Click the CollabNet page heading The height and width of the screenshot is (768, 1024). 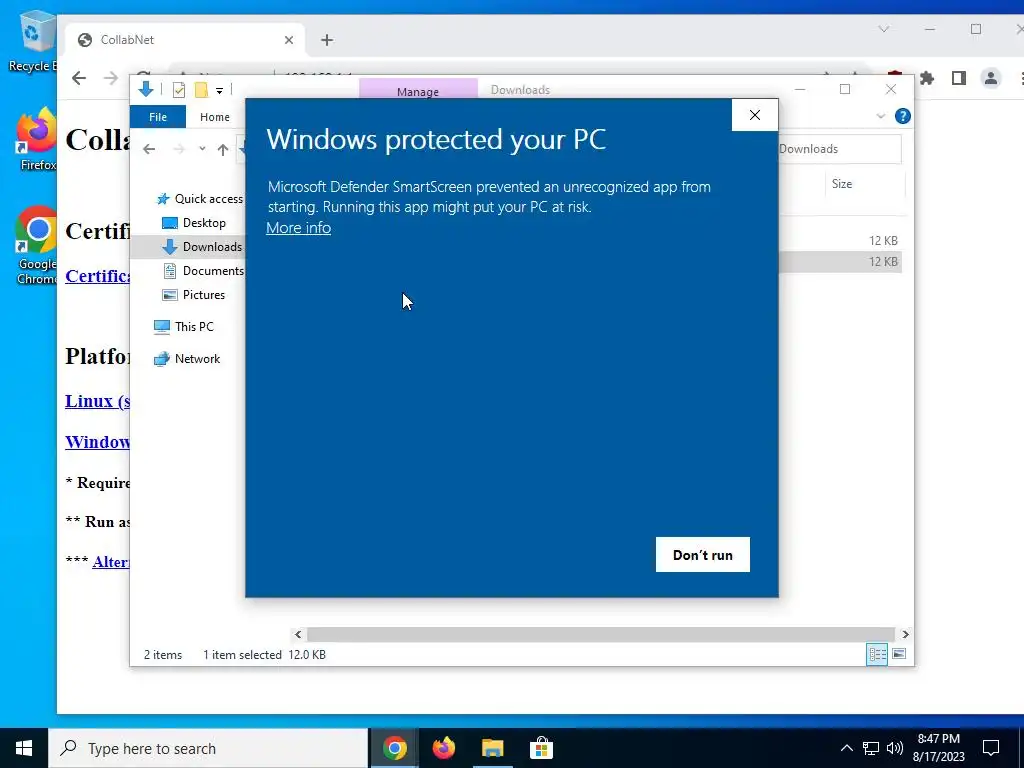pos(98,139)
